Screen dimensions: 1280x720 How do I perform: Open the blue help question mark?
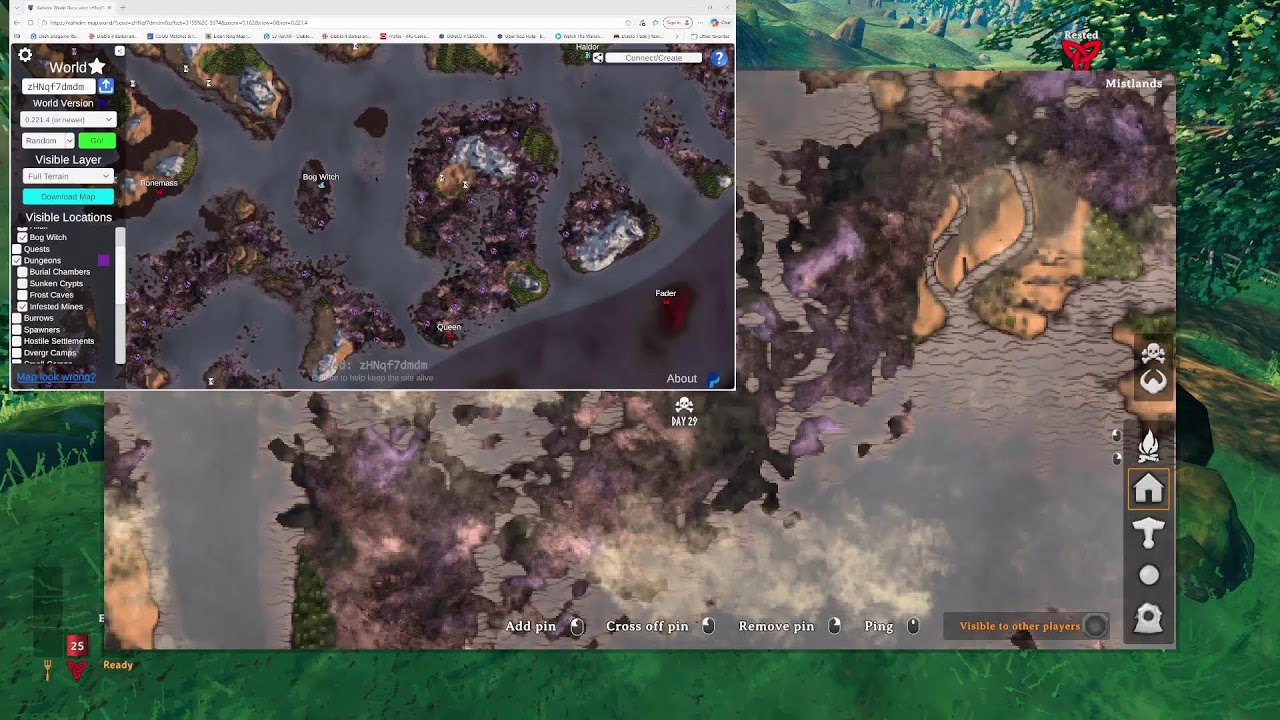[x=719, y=58]
